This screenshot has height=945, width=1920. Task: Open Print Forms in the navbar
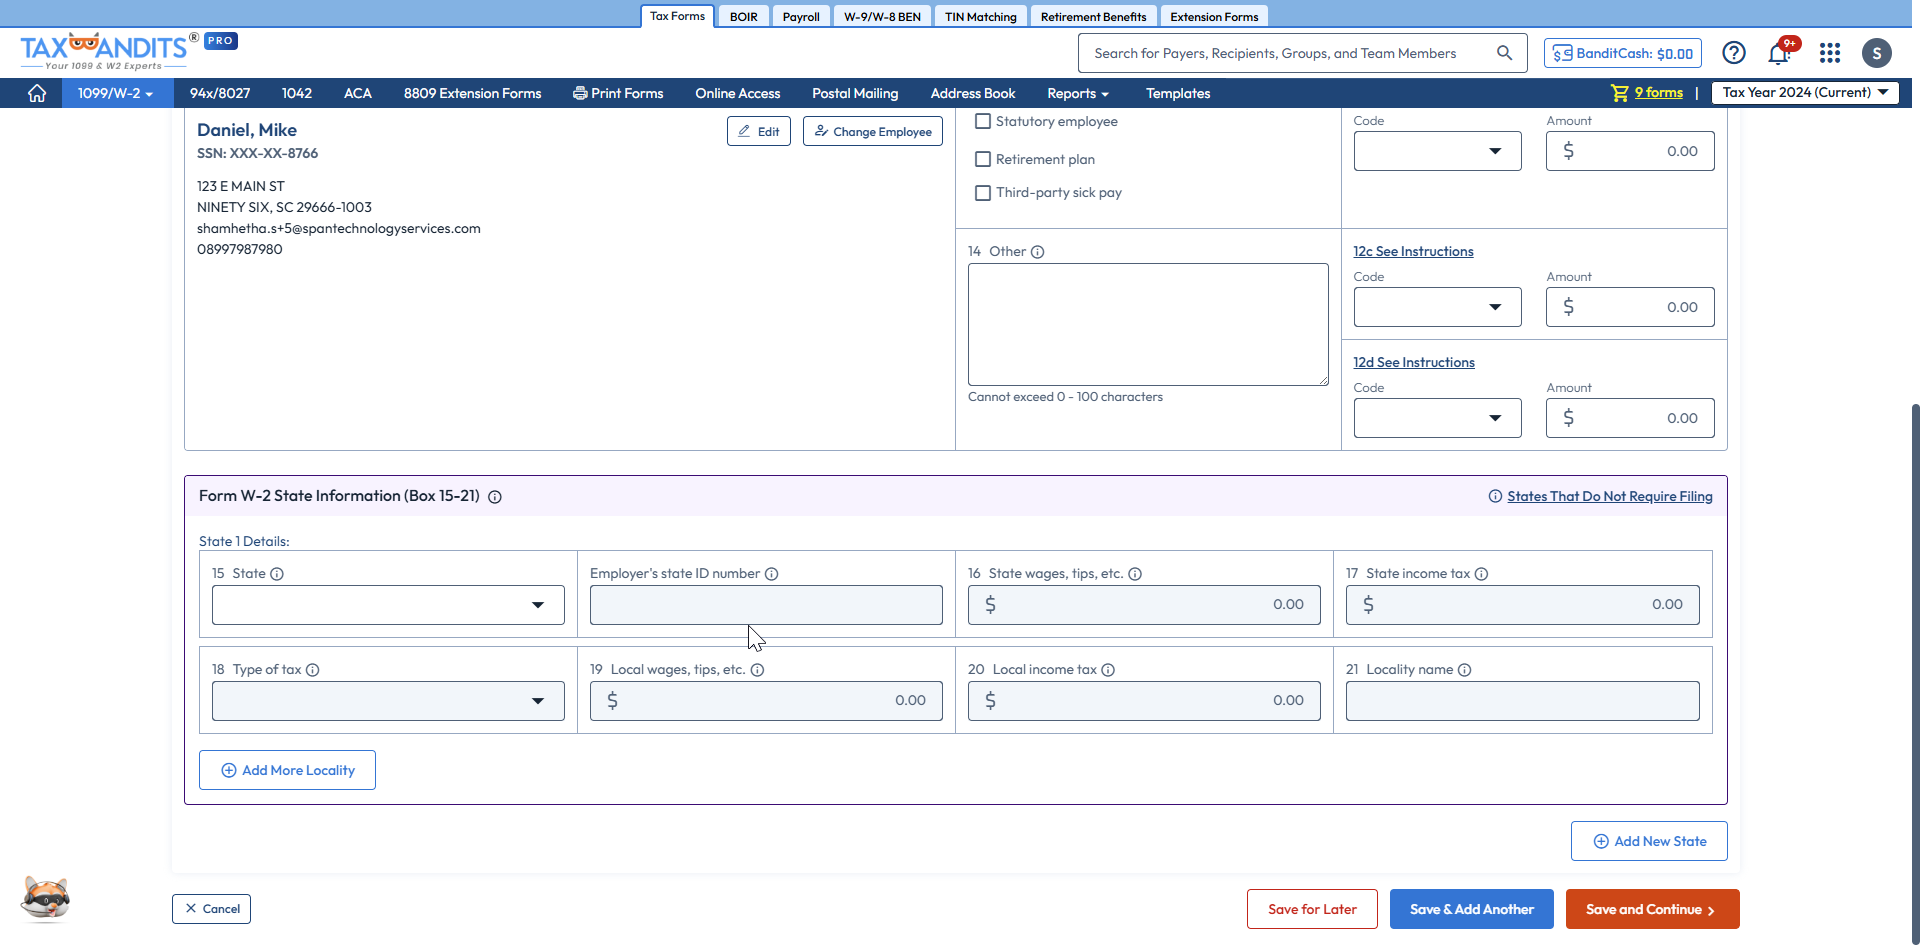[x=618, y=93]
